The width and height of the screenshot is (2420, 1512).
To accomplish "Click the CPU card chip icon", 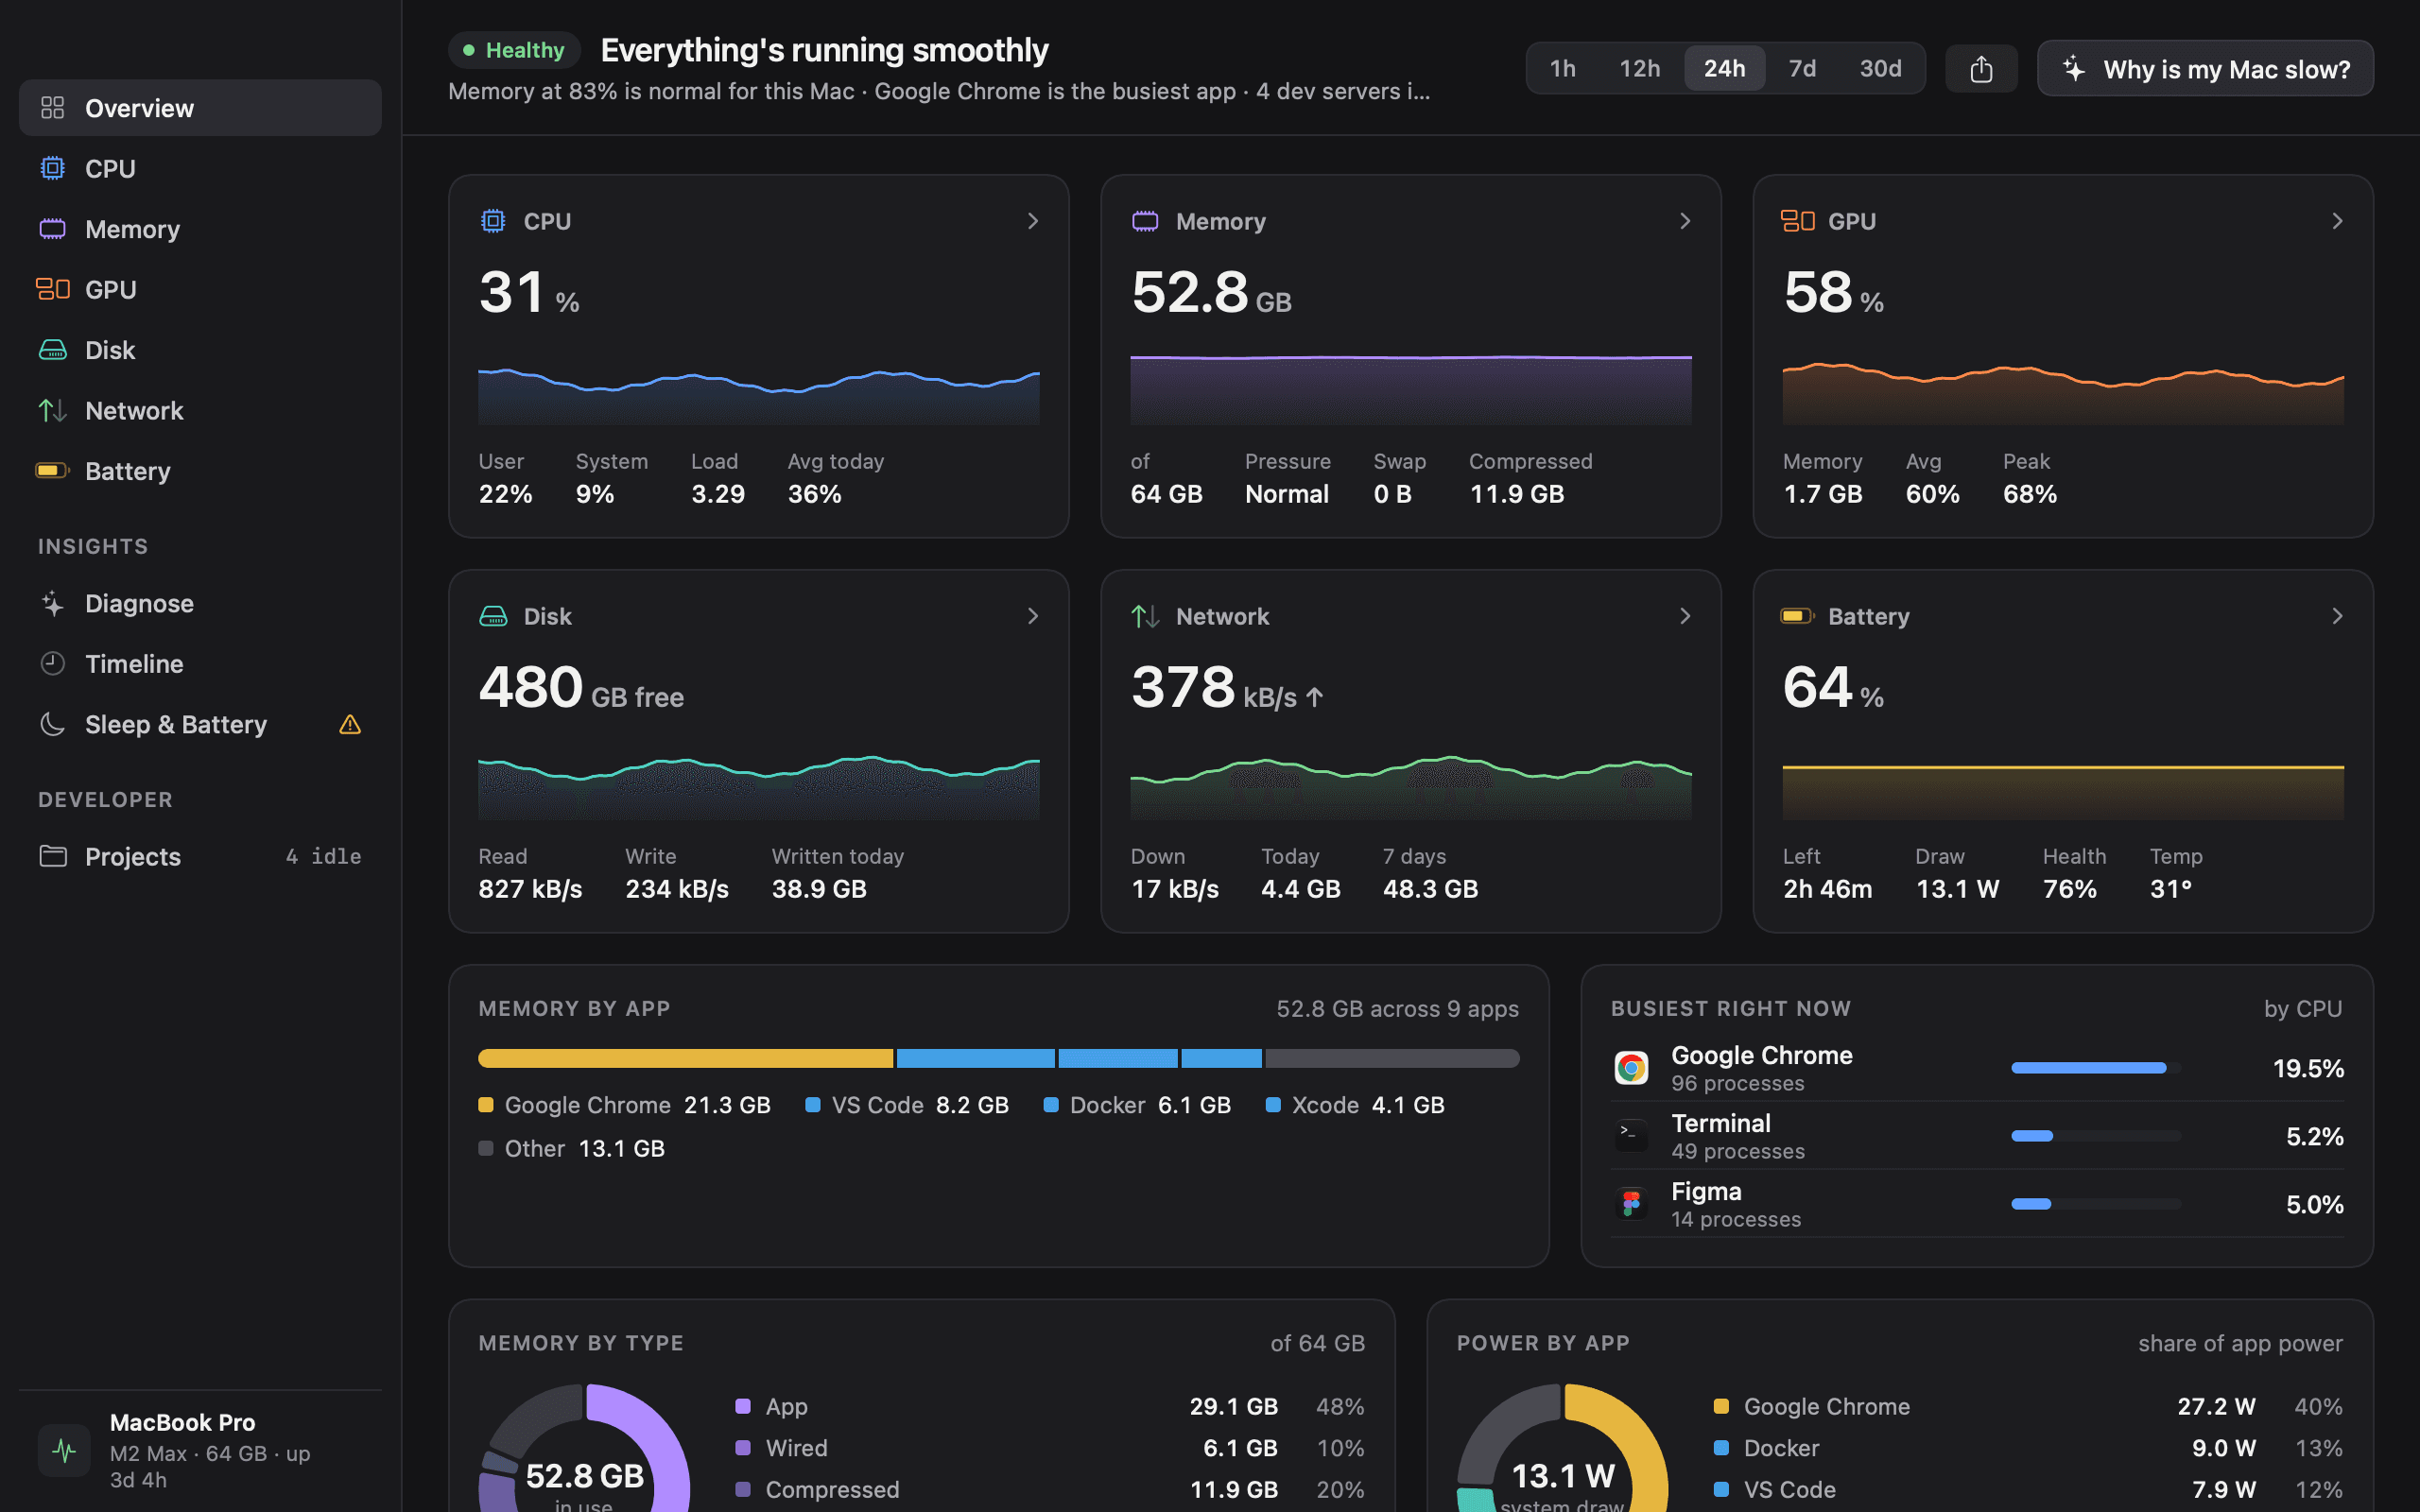I will [x=493, y=221].
